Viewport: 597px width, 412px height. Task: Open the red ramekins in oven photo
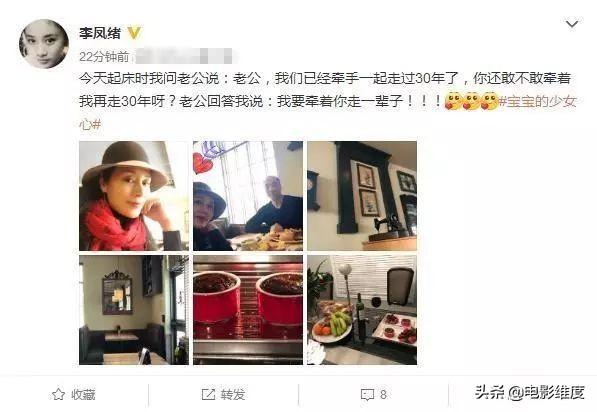(248, 310)
